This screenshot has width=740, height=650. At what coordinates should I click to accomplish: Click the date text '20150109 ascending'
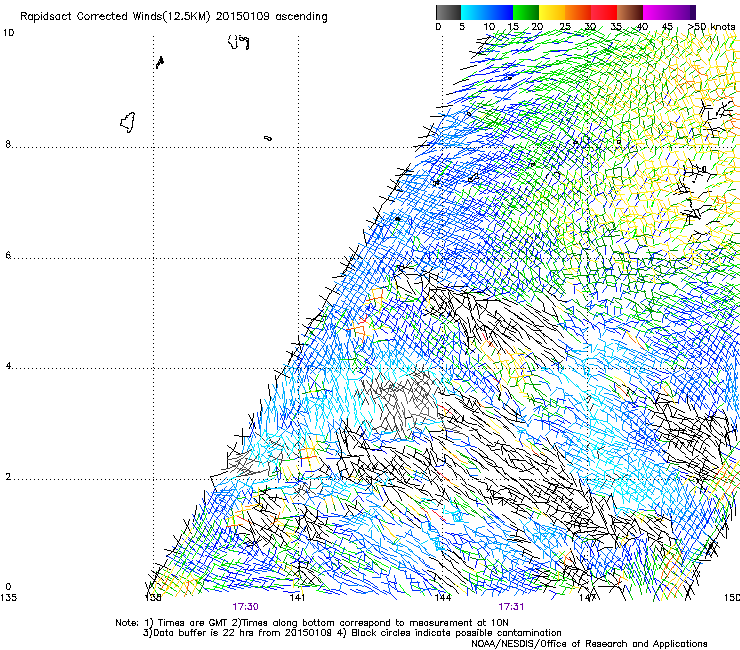271,17
